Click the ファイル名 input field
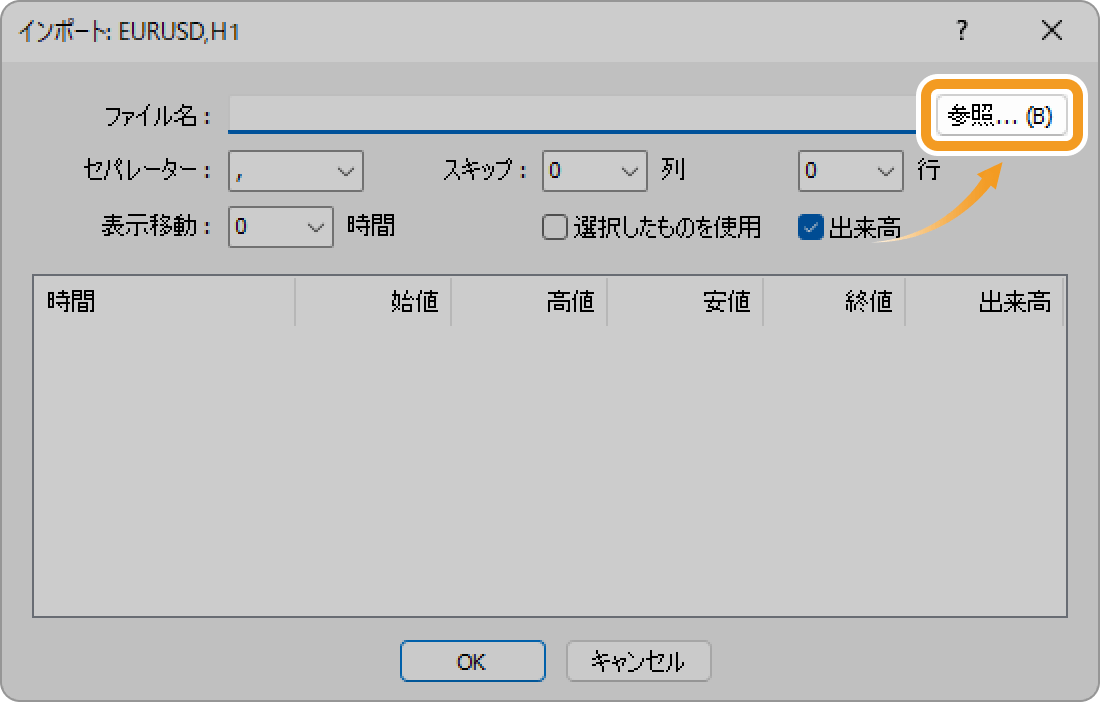This screenshot has width=1100, height=702. point(572,114)
